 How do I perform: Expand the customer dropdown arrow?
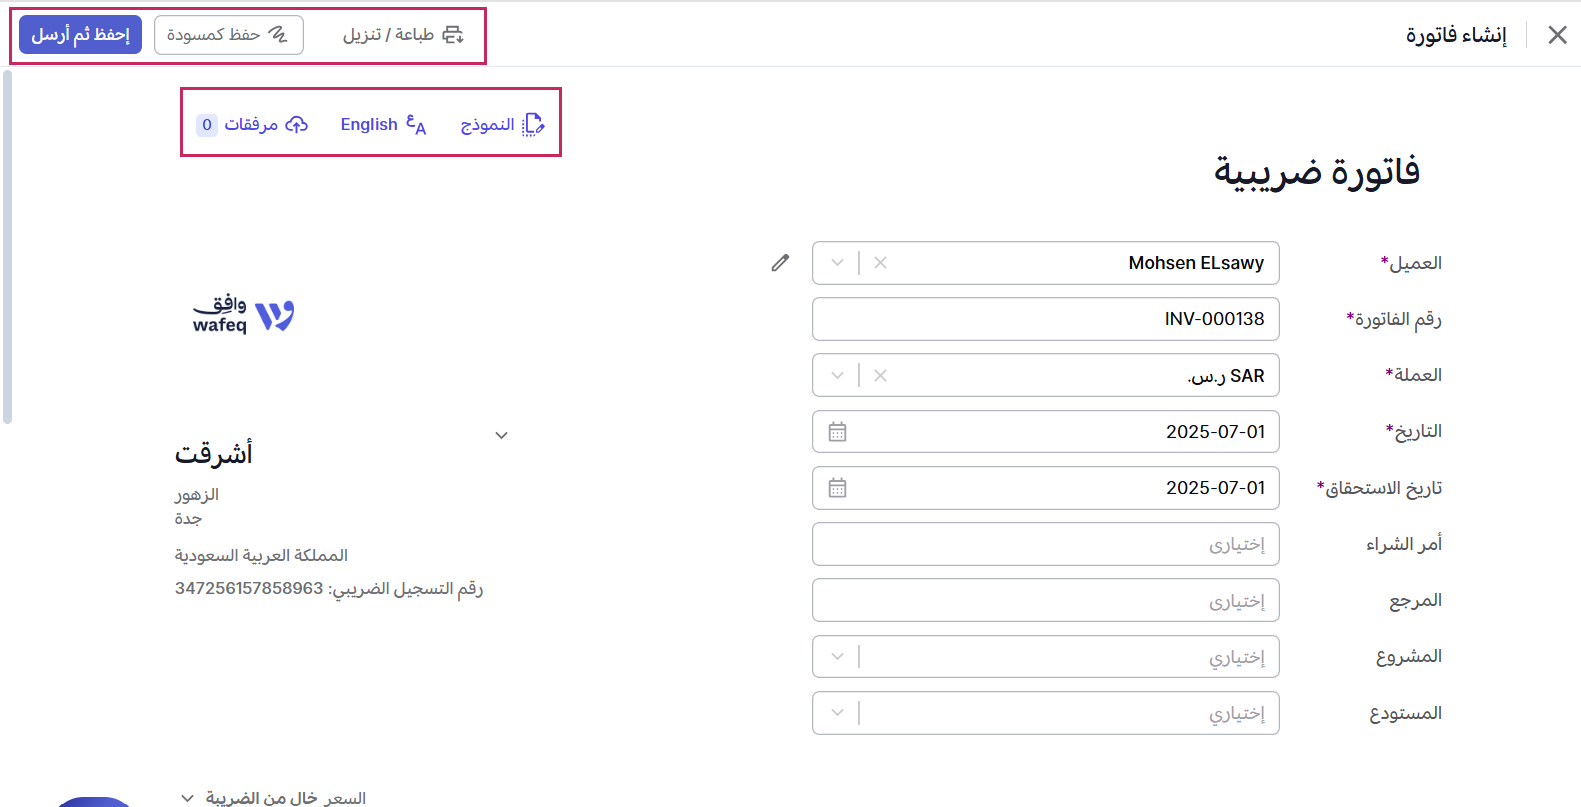pos(837,263)
